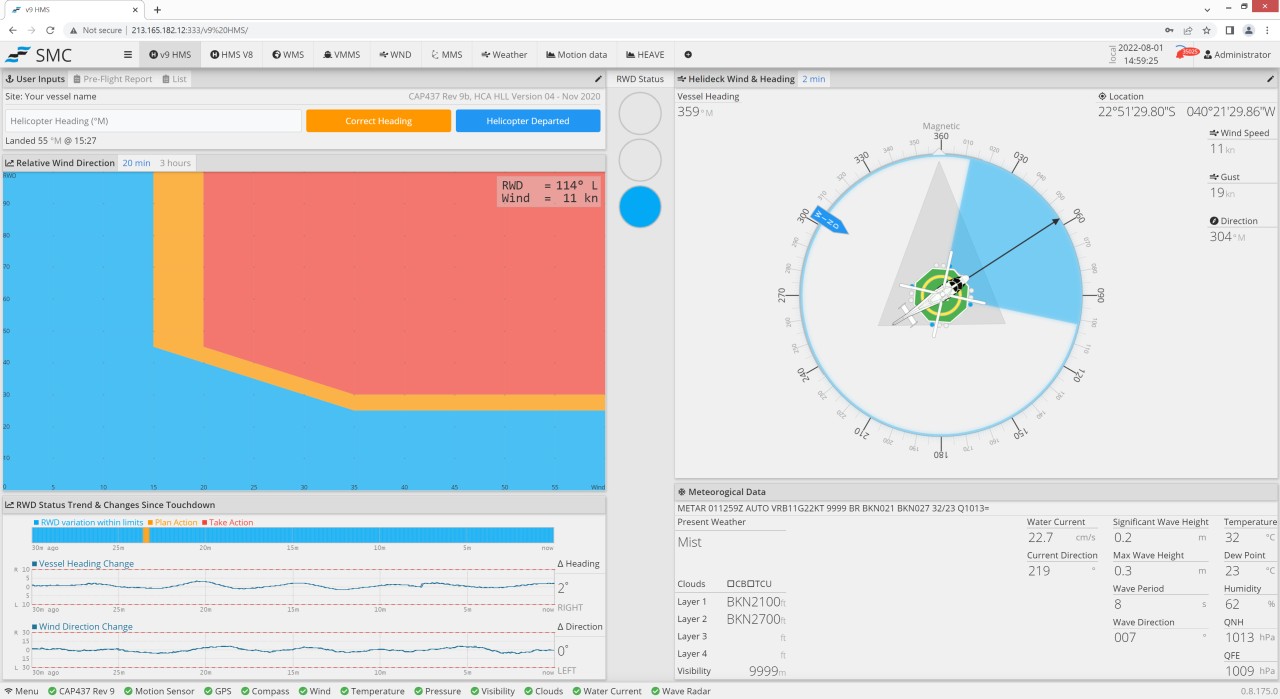Screen dimensions: 1280x699
Task: Click the SMC logo
Action: click(39, 55)
